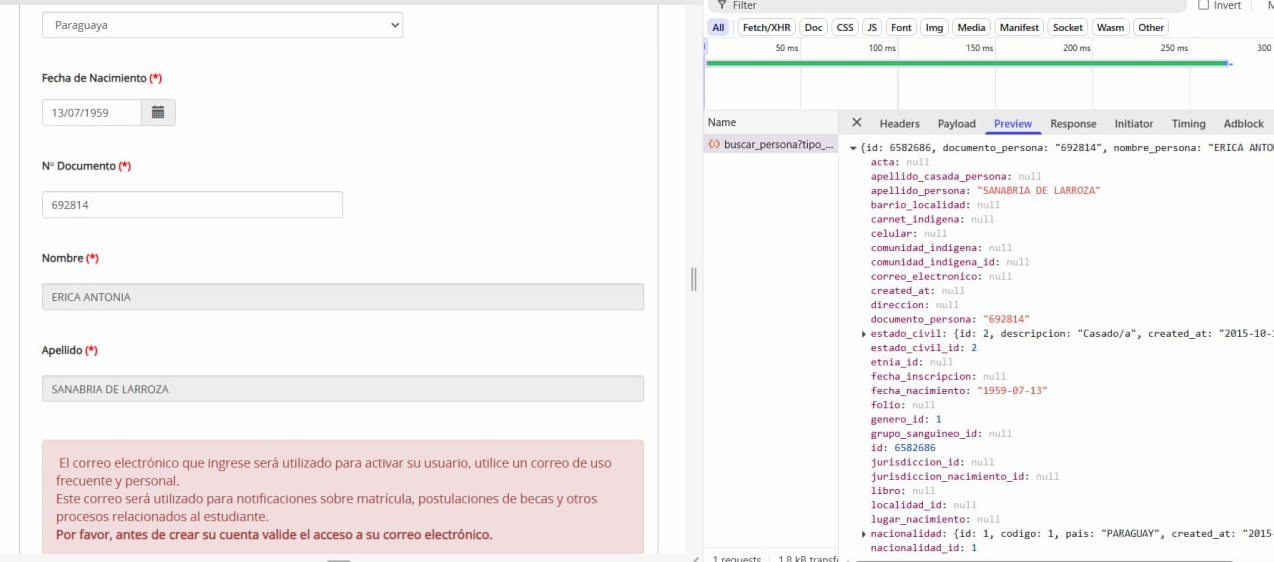Click the filter funnel icon

(x=722, y=5)
